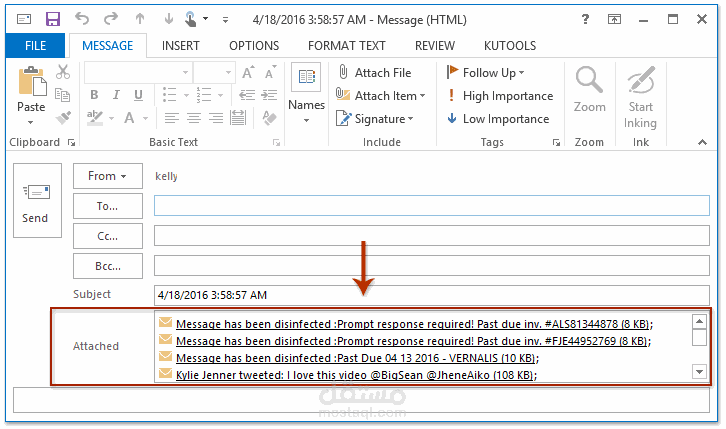The width and height of the screenshot is (726, 429).
Task: Click the To... button
Action: [x=108, y=206]
